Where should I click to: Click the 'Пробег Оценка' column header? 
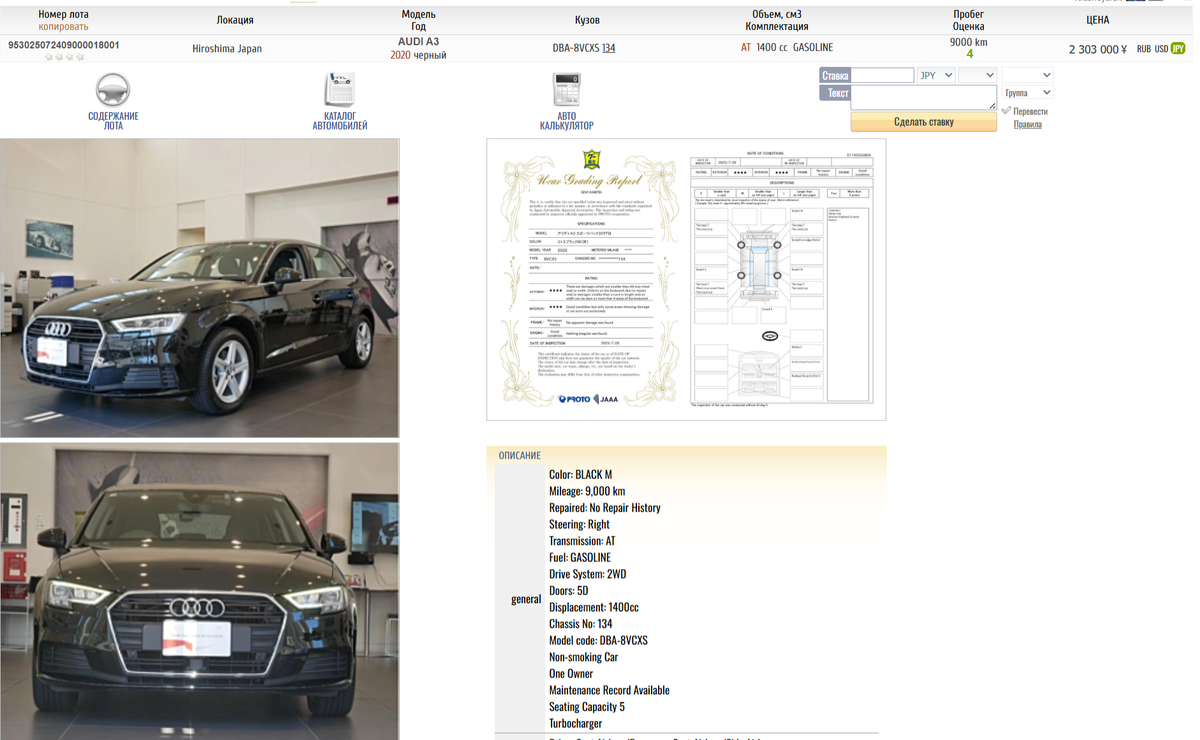[x=968, y=20]
